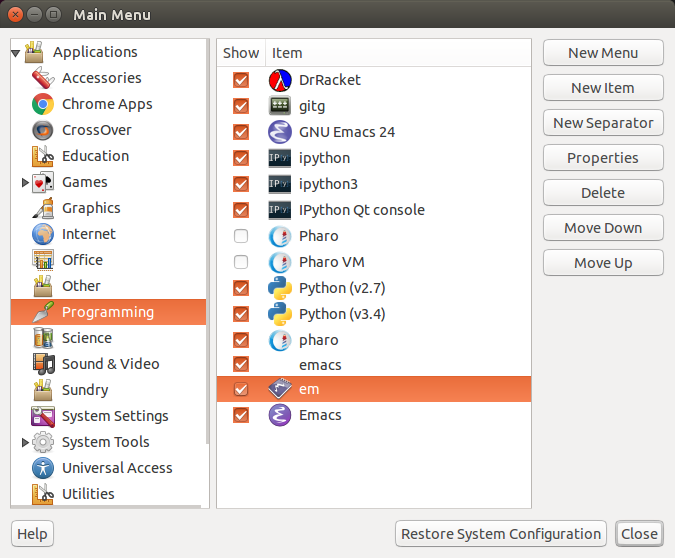
Task: Open the Help dialog
Action: (32, 534)
